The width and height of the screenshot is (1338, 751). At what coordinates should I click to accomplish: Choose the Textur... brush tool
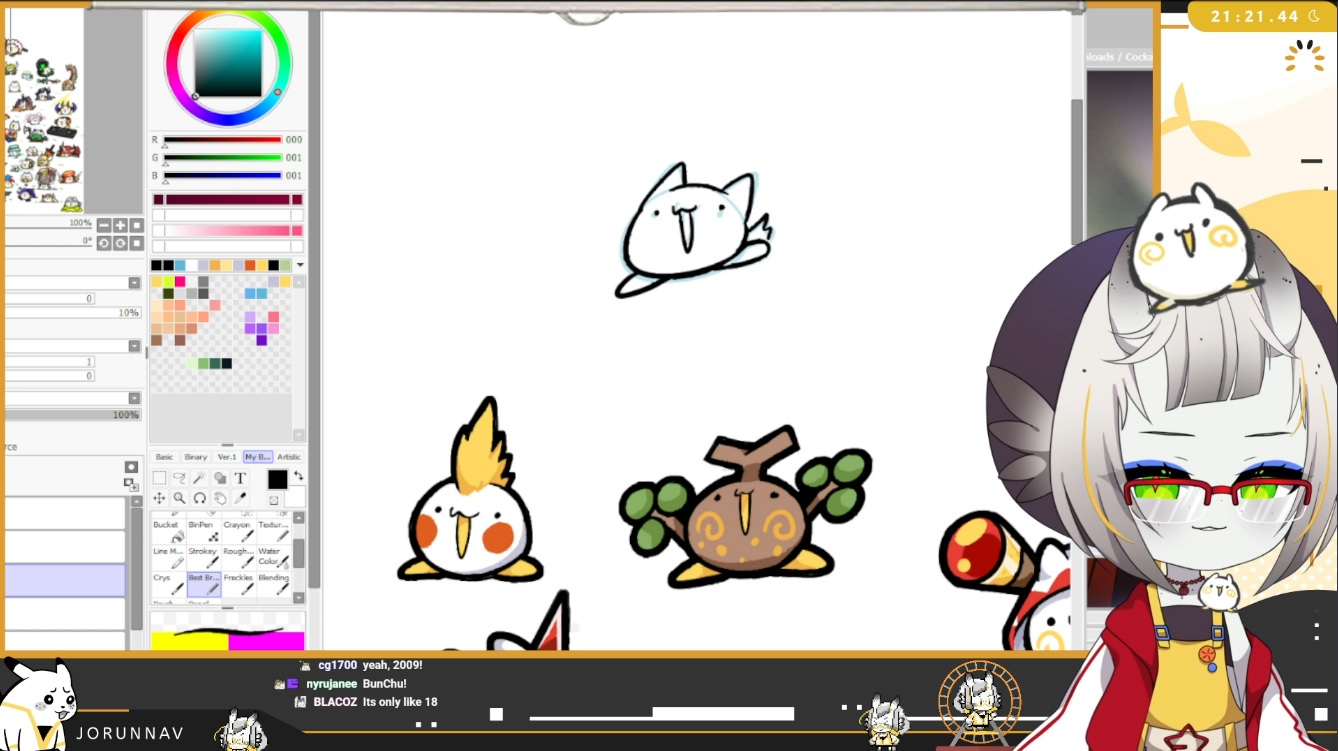pyautogui.click(x=273, y=531)
